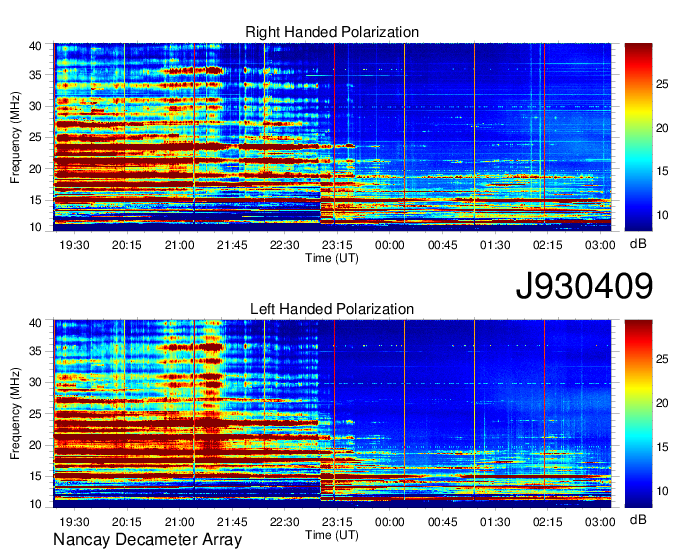Click the red vertical marker near 23:15 in Left Handed plot

334,411
